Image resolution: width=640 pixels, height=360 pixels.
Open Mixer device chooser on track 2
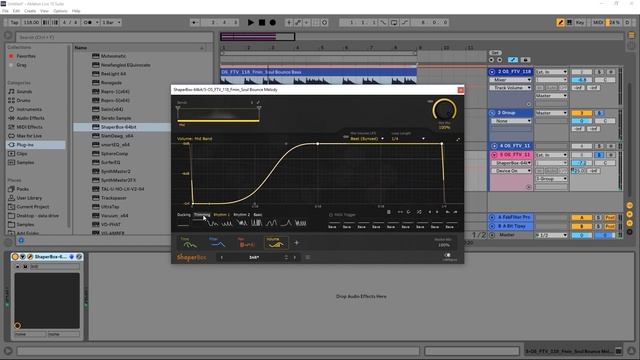point(510,80)
